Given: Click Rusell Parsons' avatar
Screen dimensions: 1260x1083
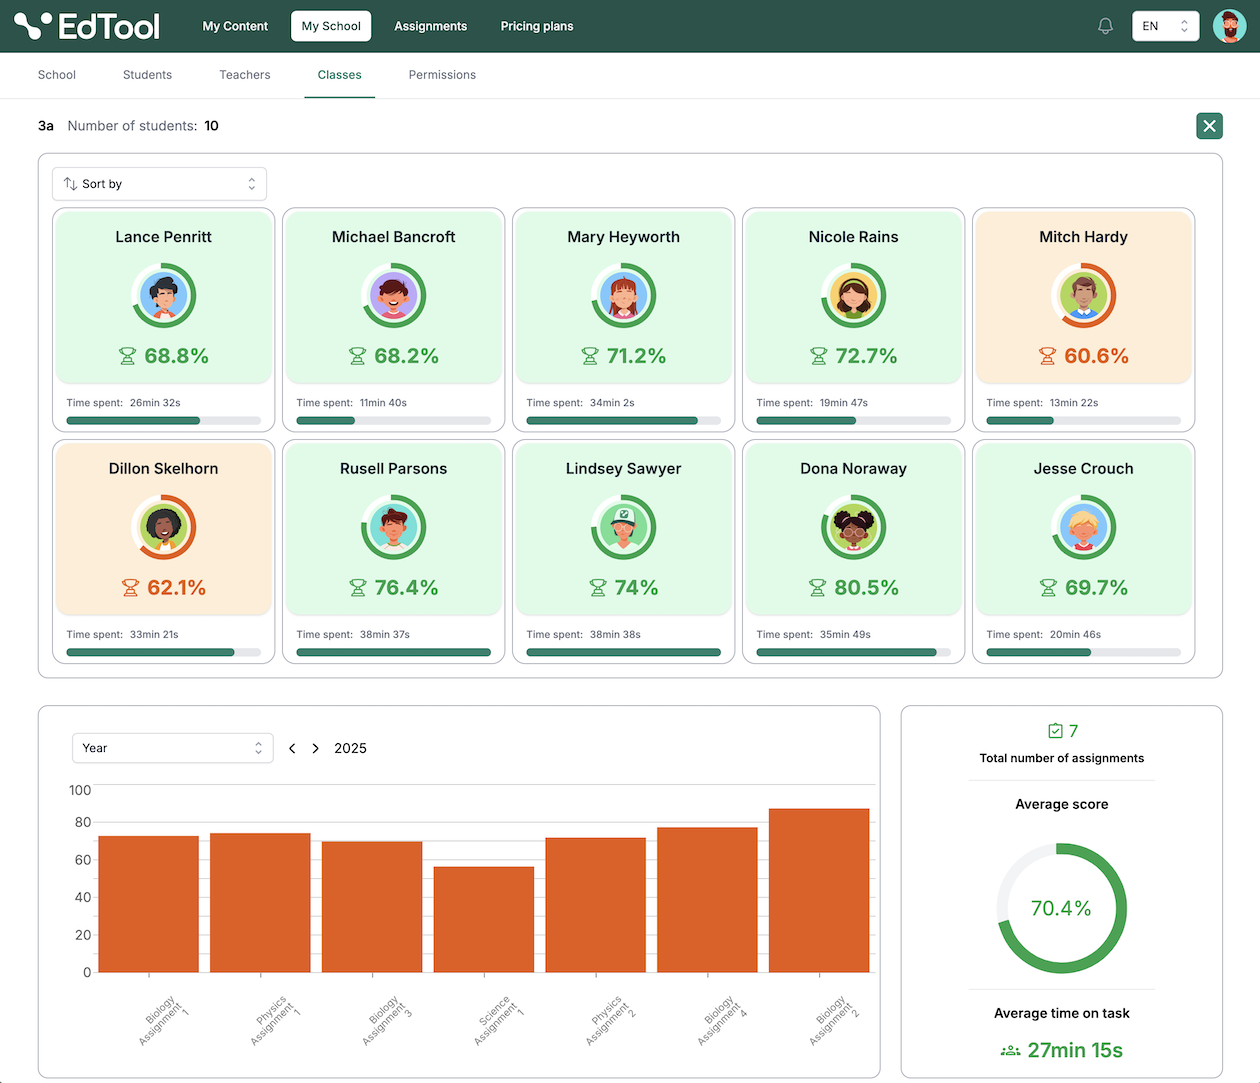Looking at the screenshot, I should click(x=394, y=527).
